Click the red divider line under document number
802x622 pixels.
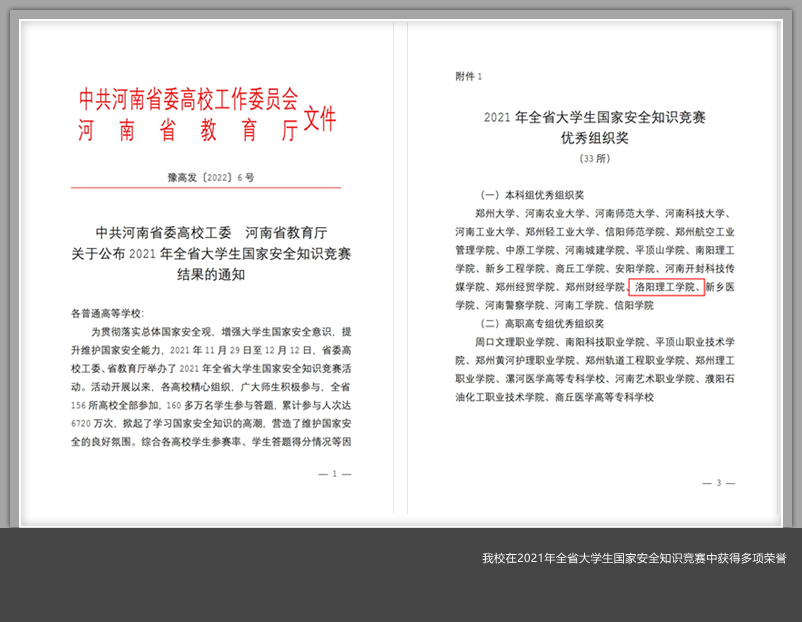(x=210, y=187)
